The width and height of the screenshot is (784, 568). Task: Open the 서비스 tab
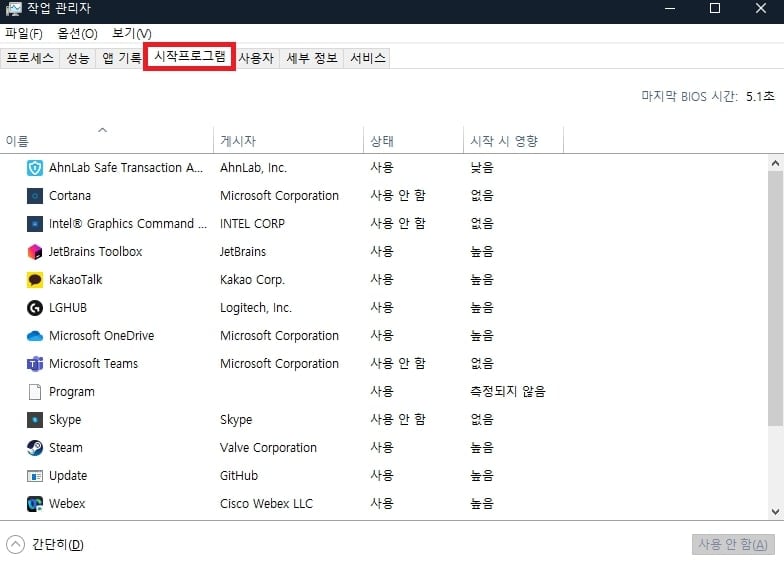[368, 58]
